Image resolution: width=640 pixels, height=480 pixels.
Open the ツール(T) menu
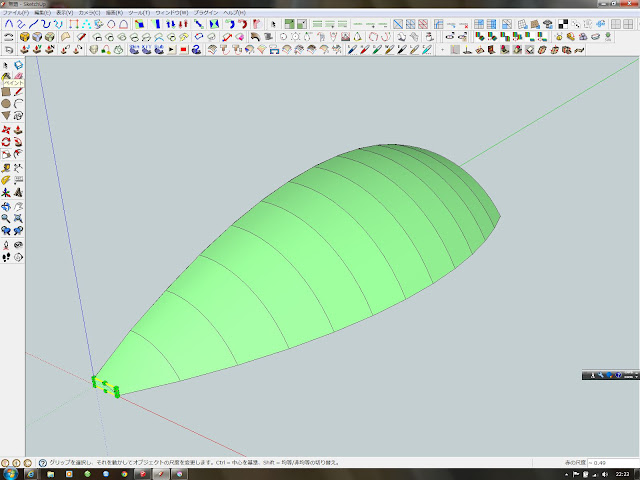139,13
